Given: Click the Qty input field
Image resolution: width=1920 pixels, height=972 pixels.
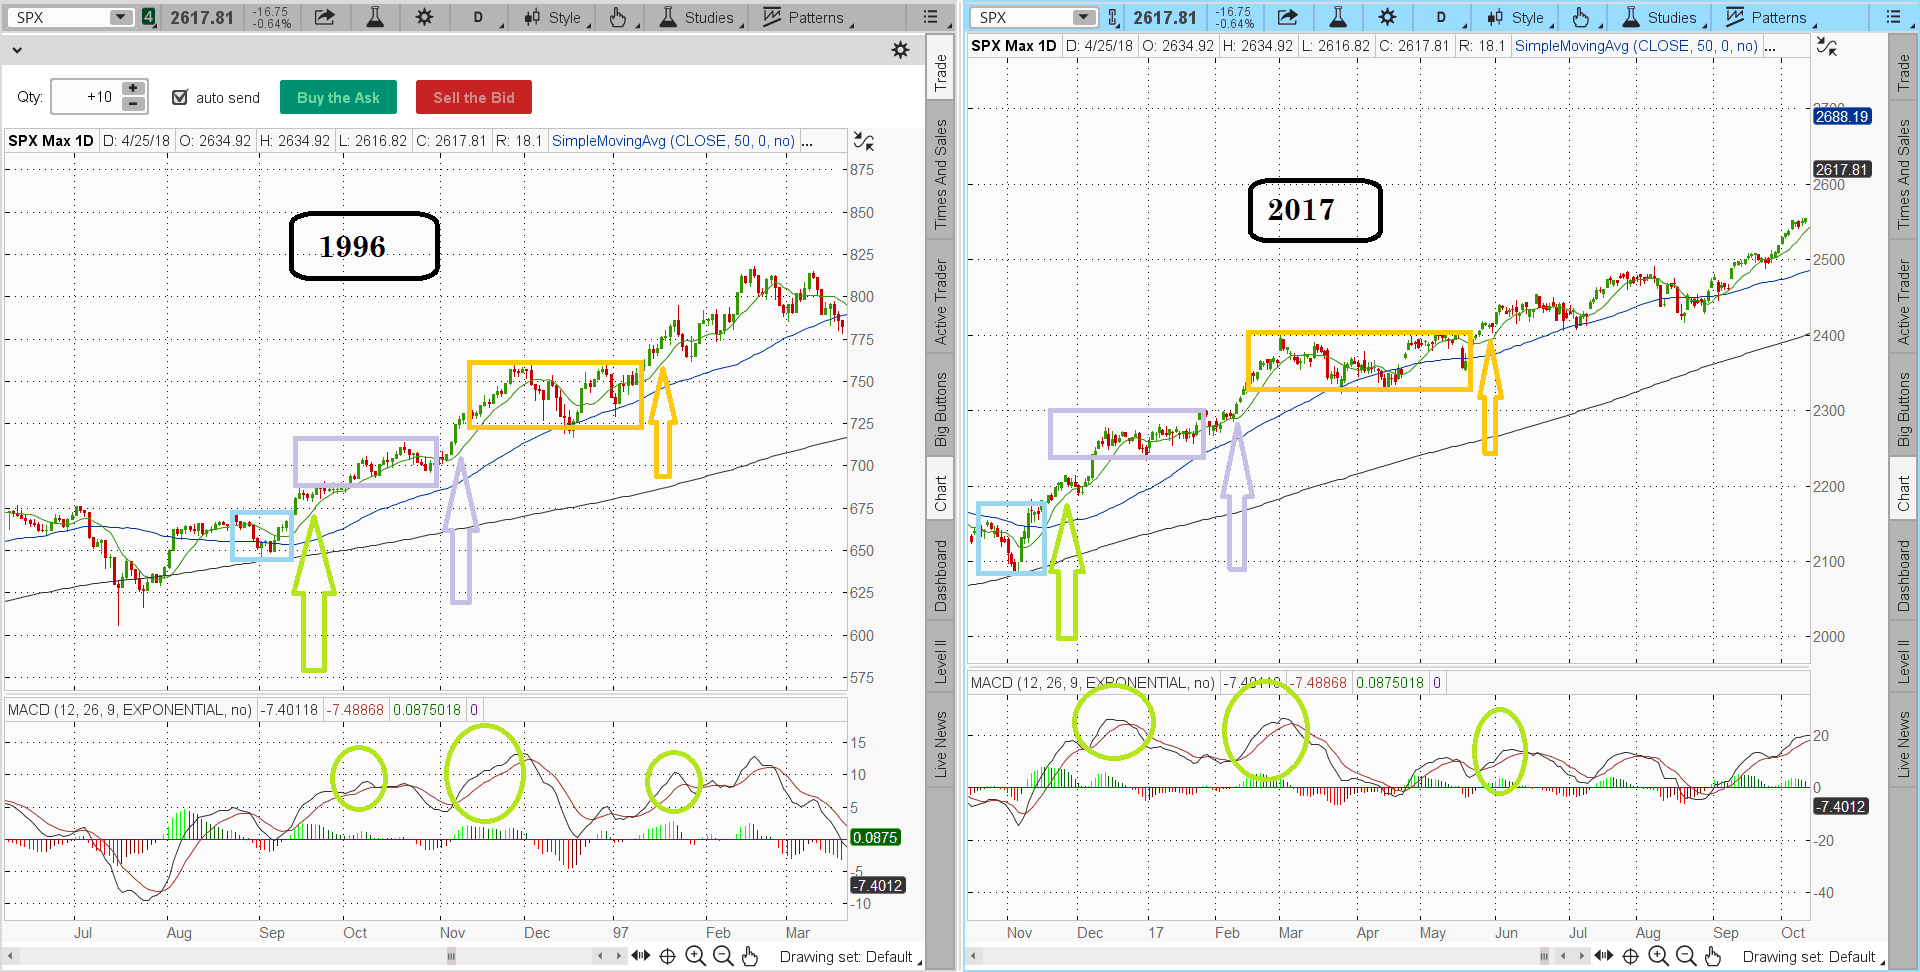Looking at the screenshot, I should pos(87,97).
